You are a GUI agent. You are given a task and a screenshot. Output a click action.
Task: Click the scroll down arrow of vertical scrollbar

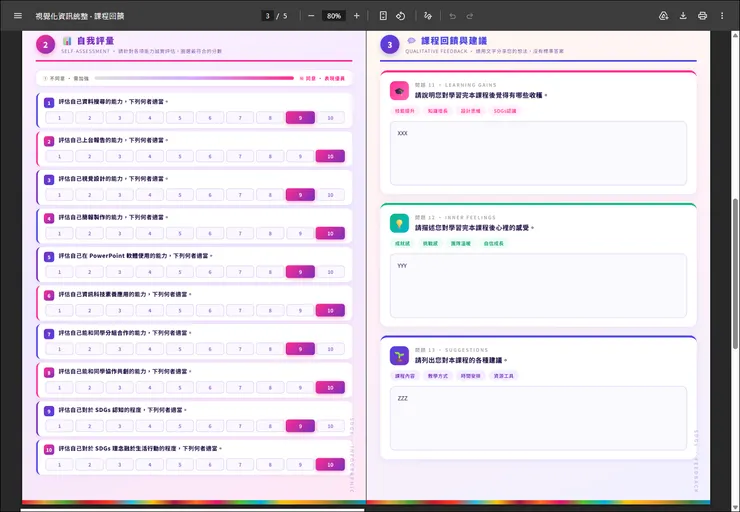(x=735, y=507)
